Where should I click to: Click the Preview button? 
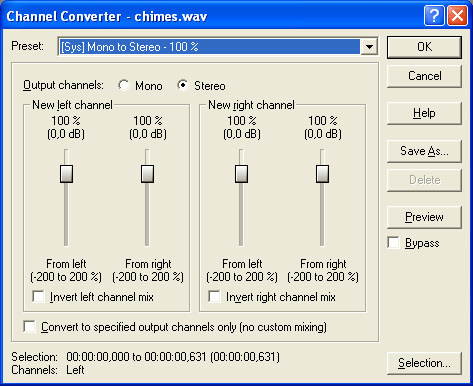click(x=424, y=217)
